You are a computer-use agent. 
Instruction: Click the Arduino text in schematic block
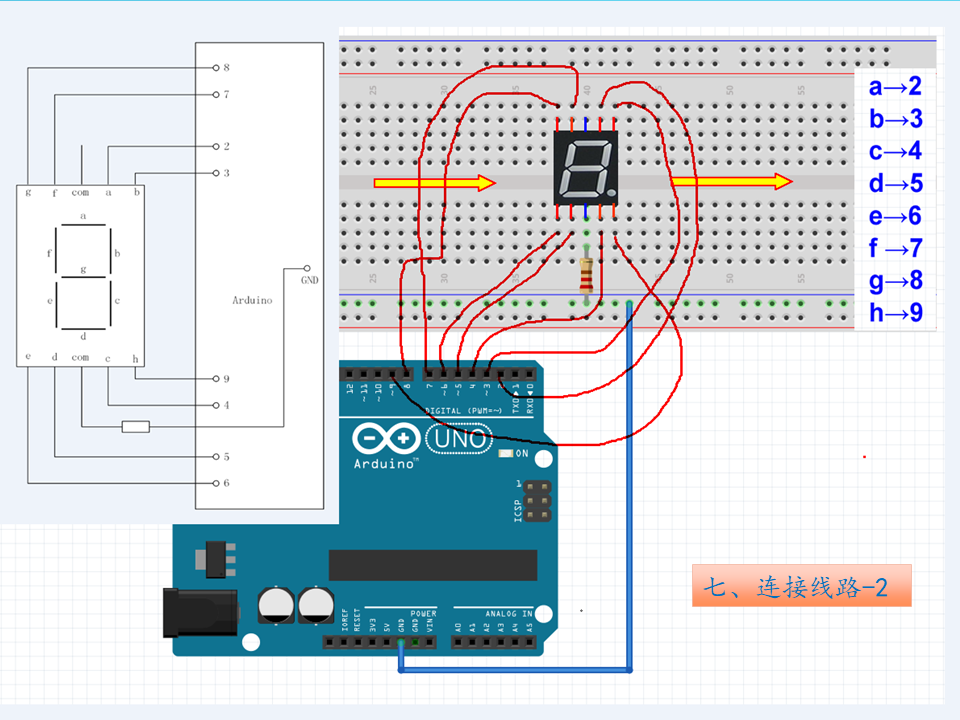click(251, 299)
